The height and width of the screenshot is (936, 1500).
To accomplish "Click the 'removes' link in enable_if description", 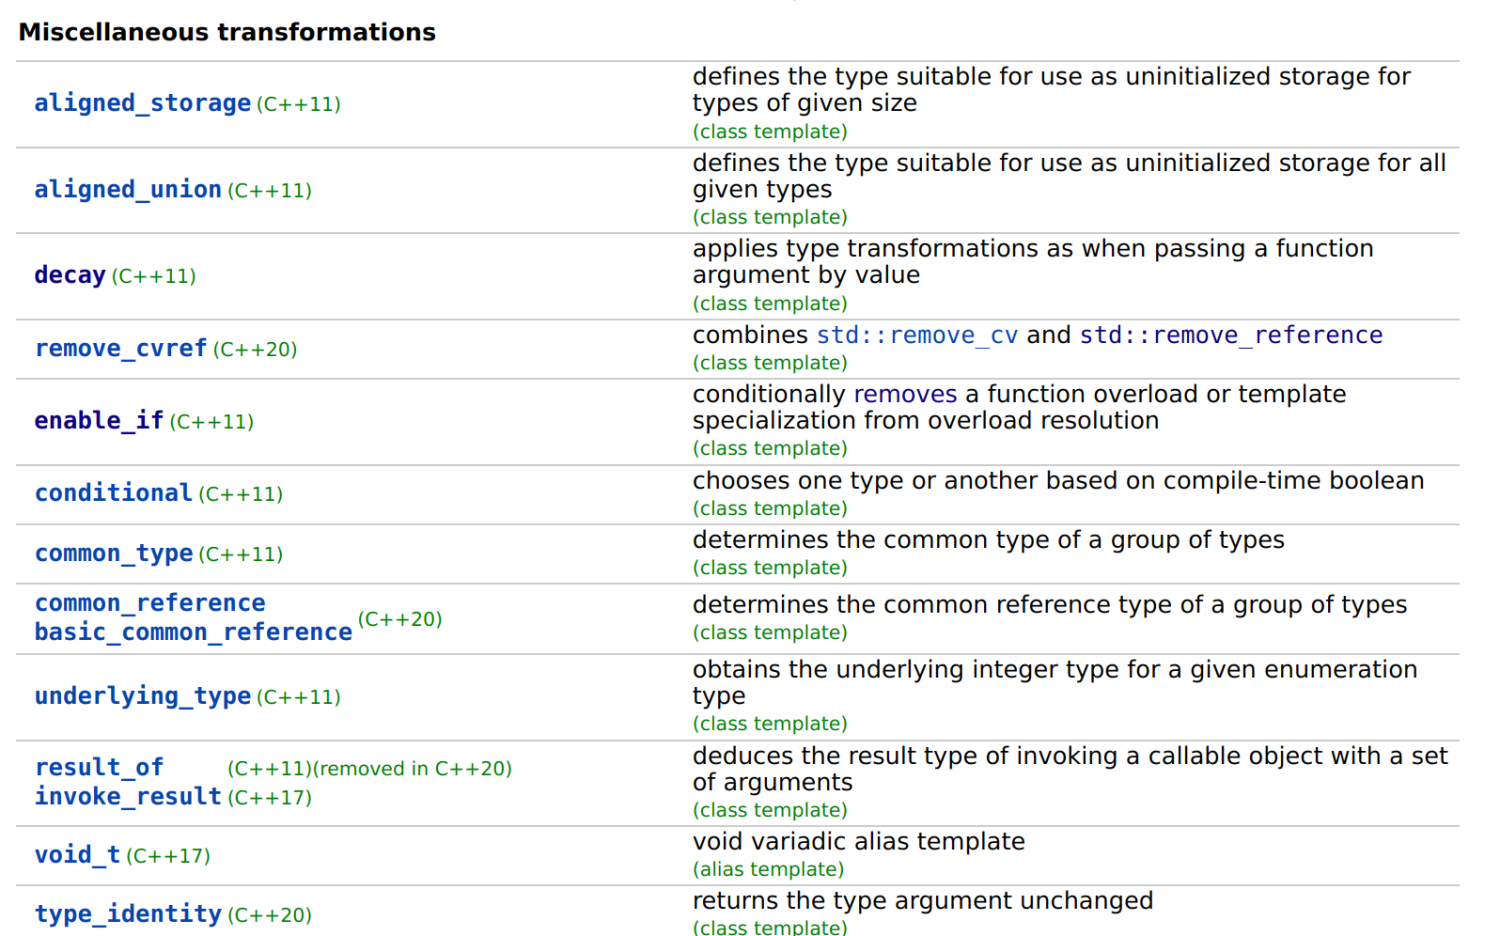I will 905,394.
